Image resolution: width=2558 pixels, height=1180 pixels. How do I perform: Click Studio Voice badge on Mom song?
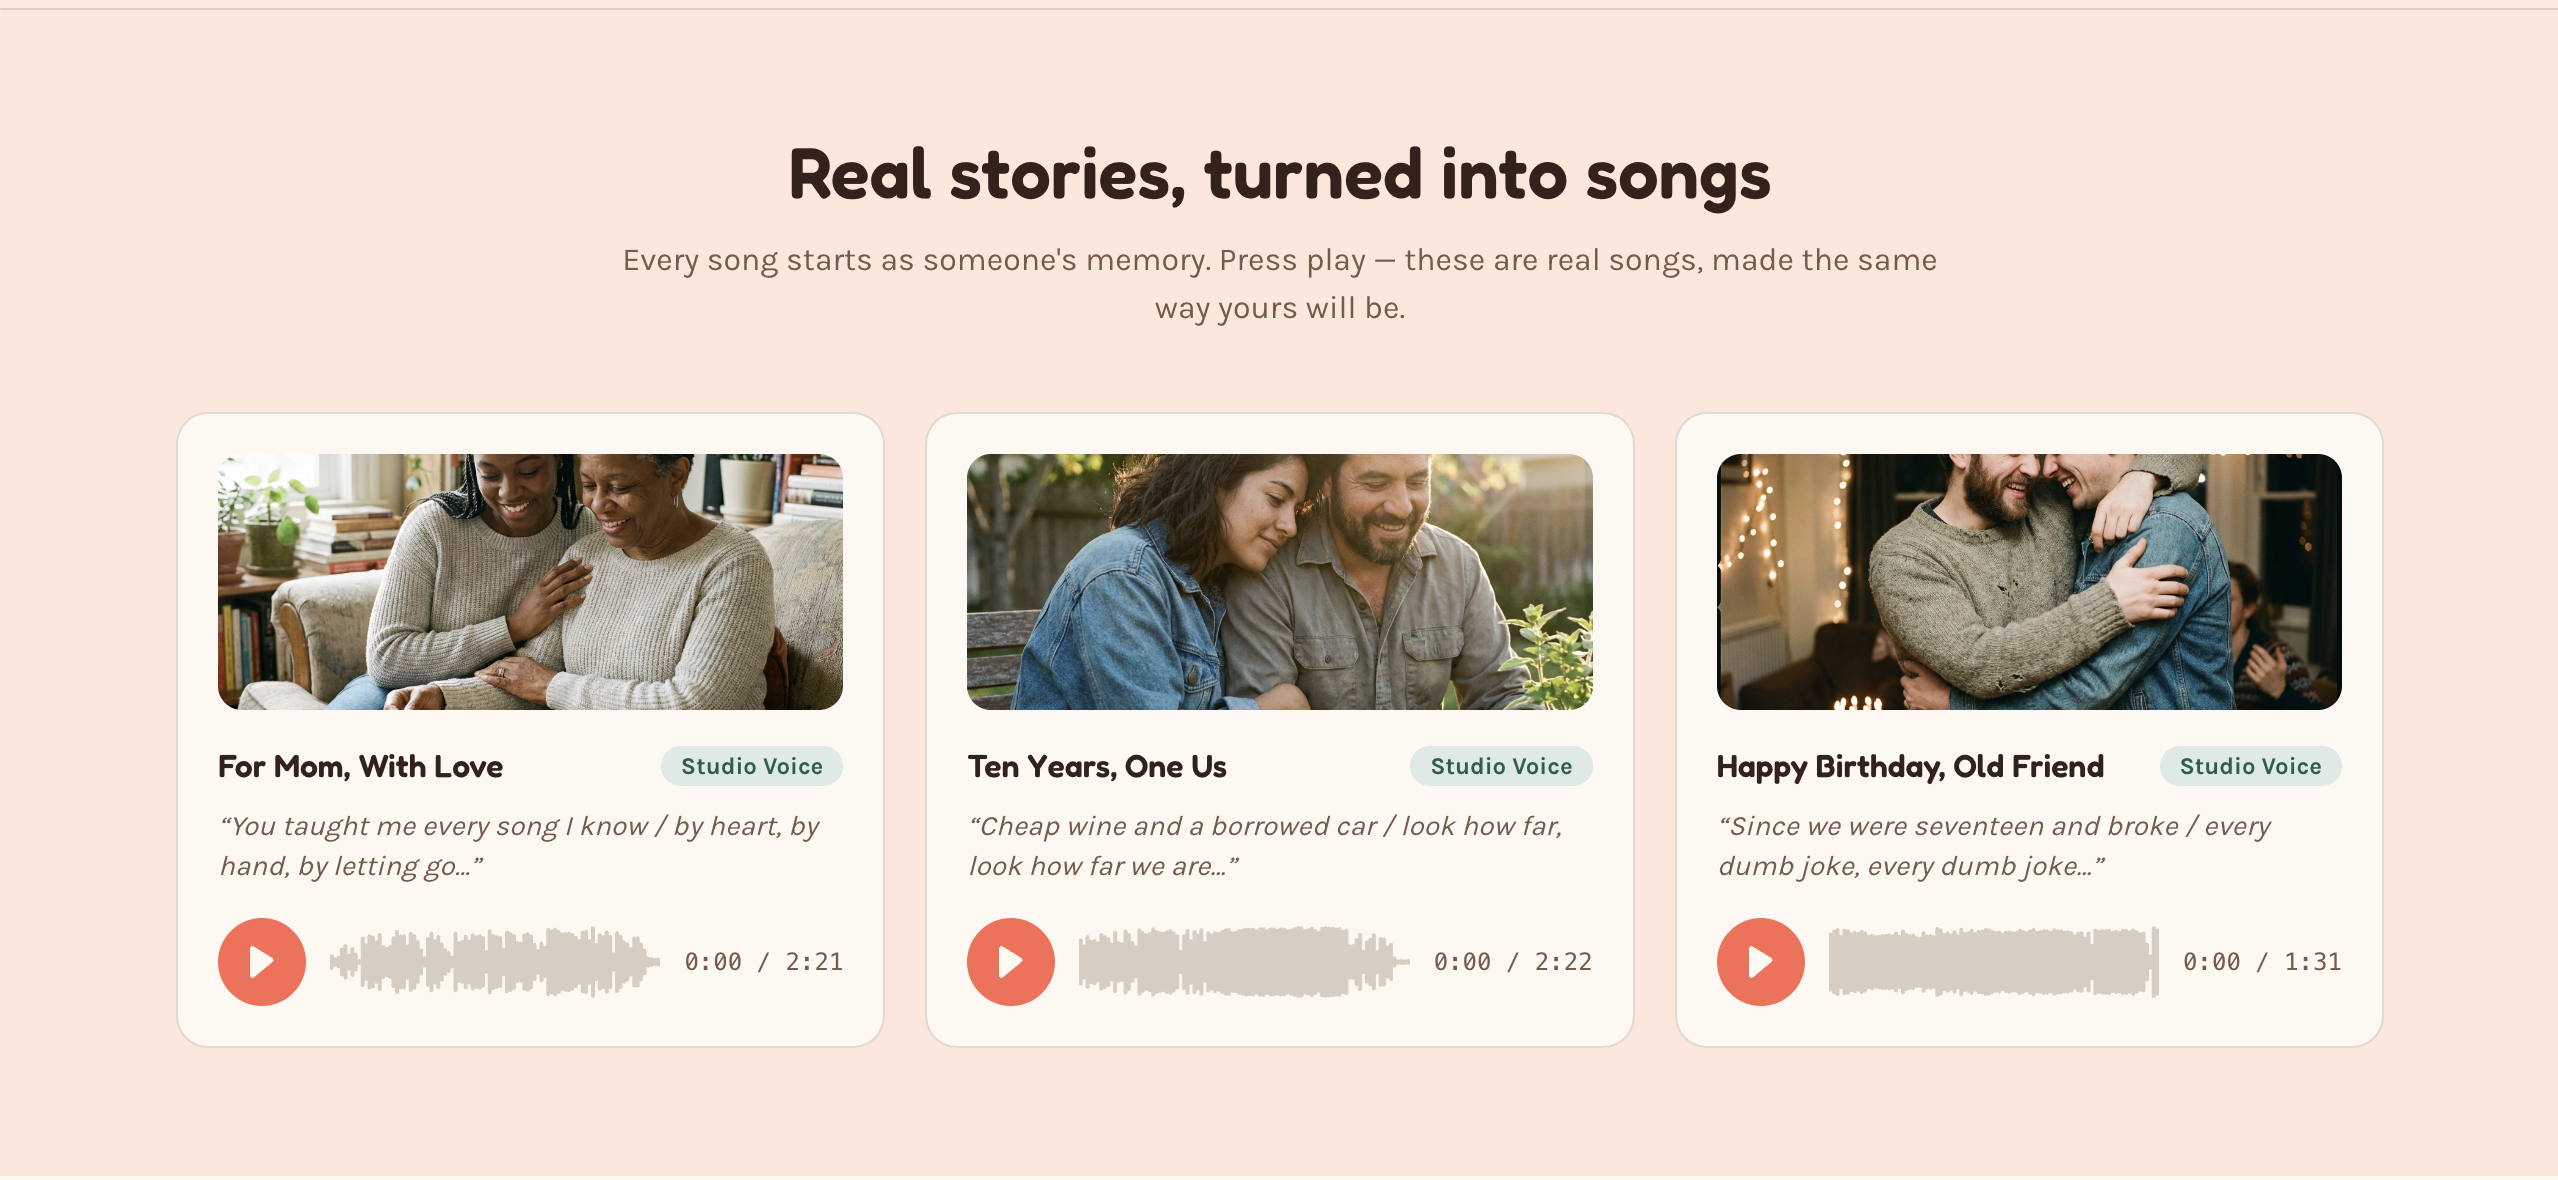click(752, 766)
